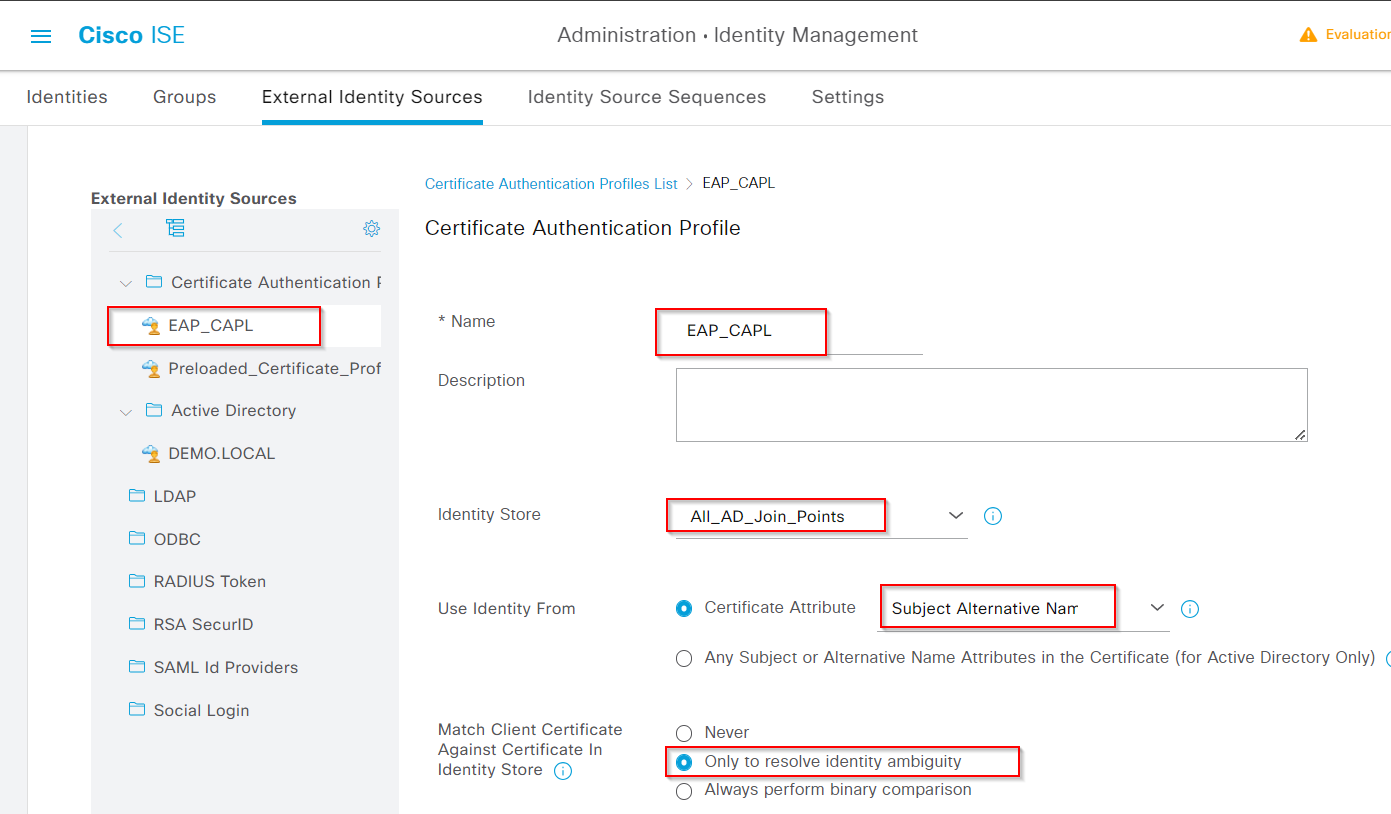Select EAP_CAPL in the sidebar tree
Screen dimensions: 1391x814
click(211, 325)
